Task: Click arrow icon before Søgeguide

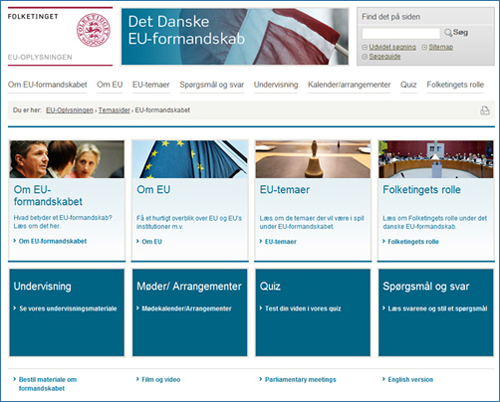Action: click(x=365, y=57)
